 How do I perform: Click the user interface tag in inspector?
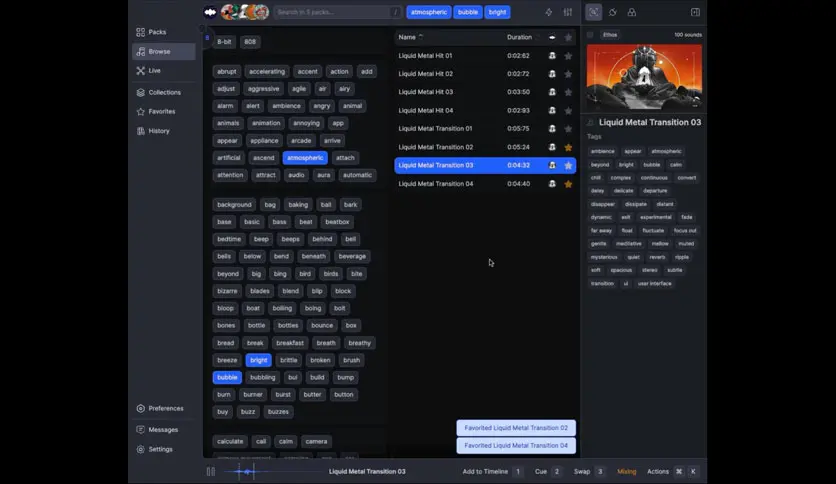[655, 284]
